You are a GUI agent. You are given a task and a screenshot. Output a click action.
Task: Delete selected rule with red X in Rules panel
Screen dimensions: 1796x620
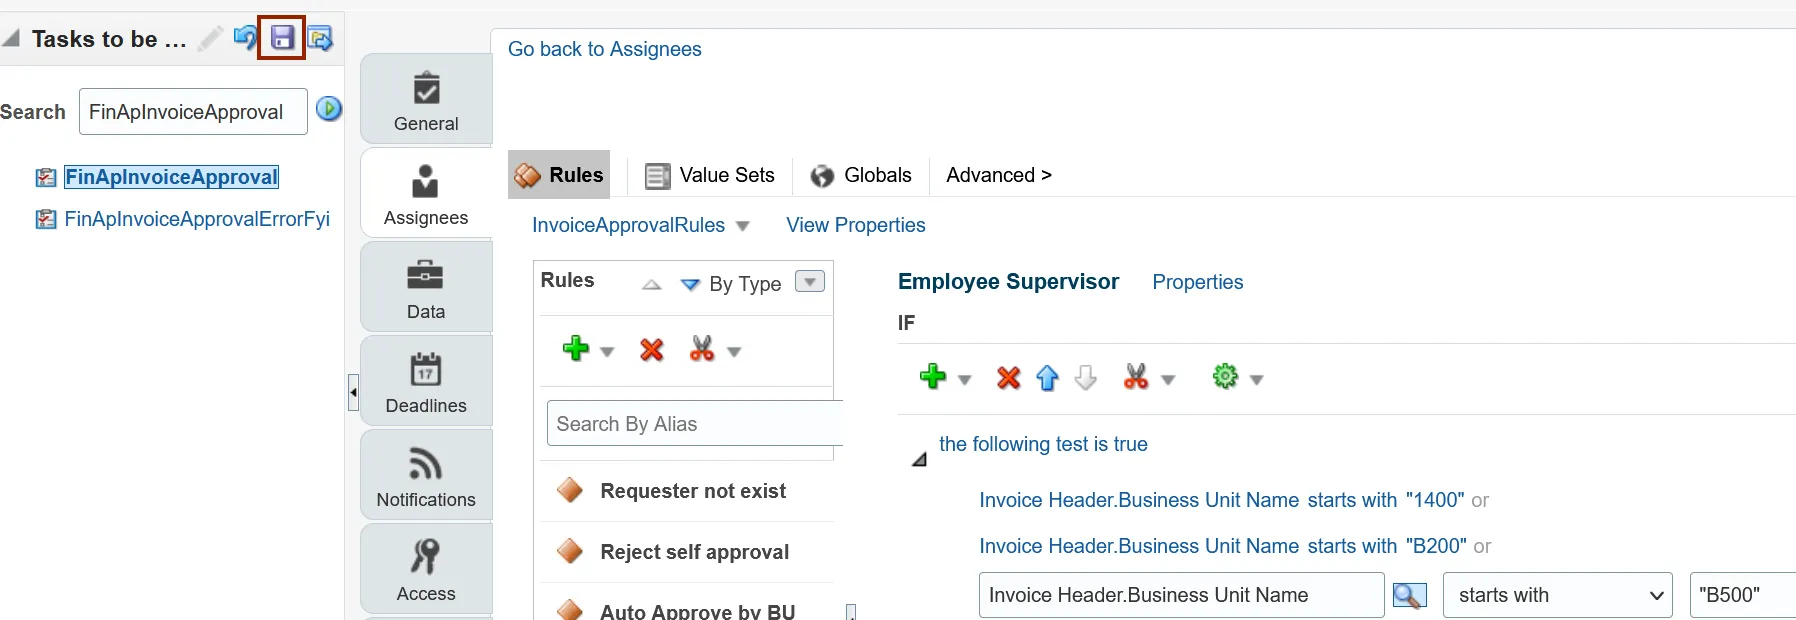[x=652, y=350]
